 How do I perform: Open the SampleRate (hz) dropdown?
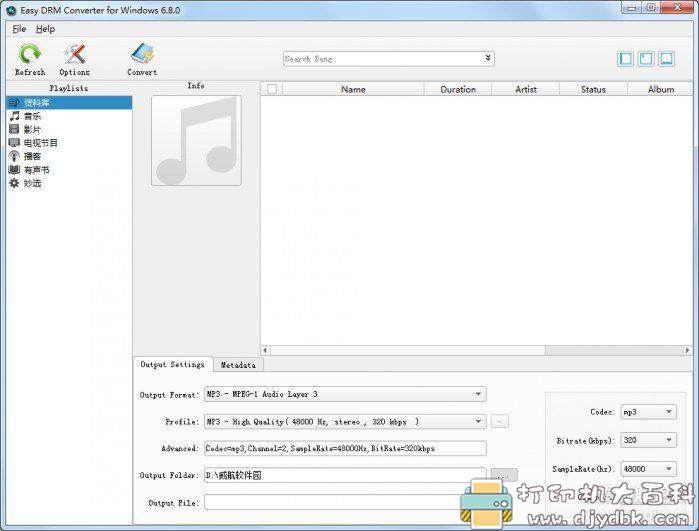pos(649,469)
